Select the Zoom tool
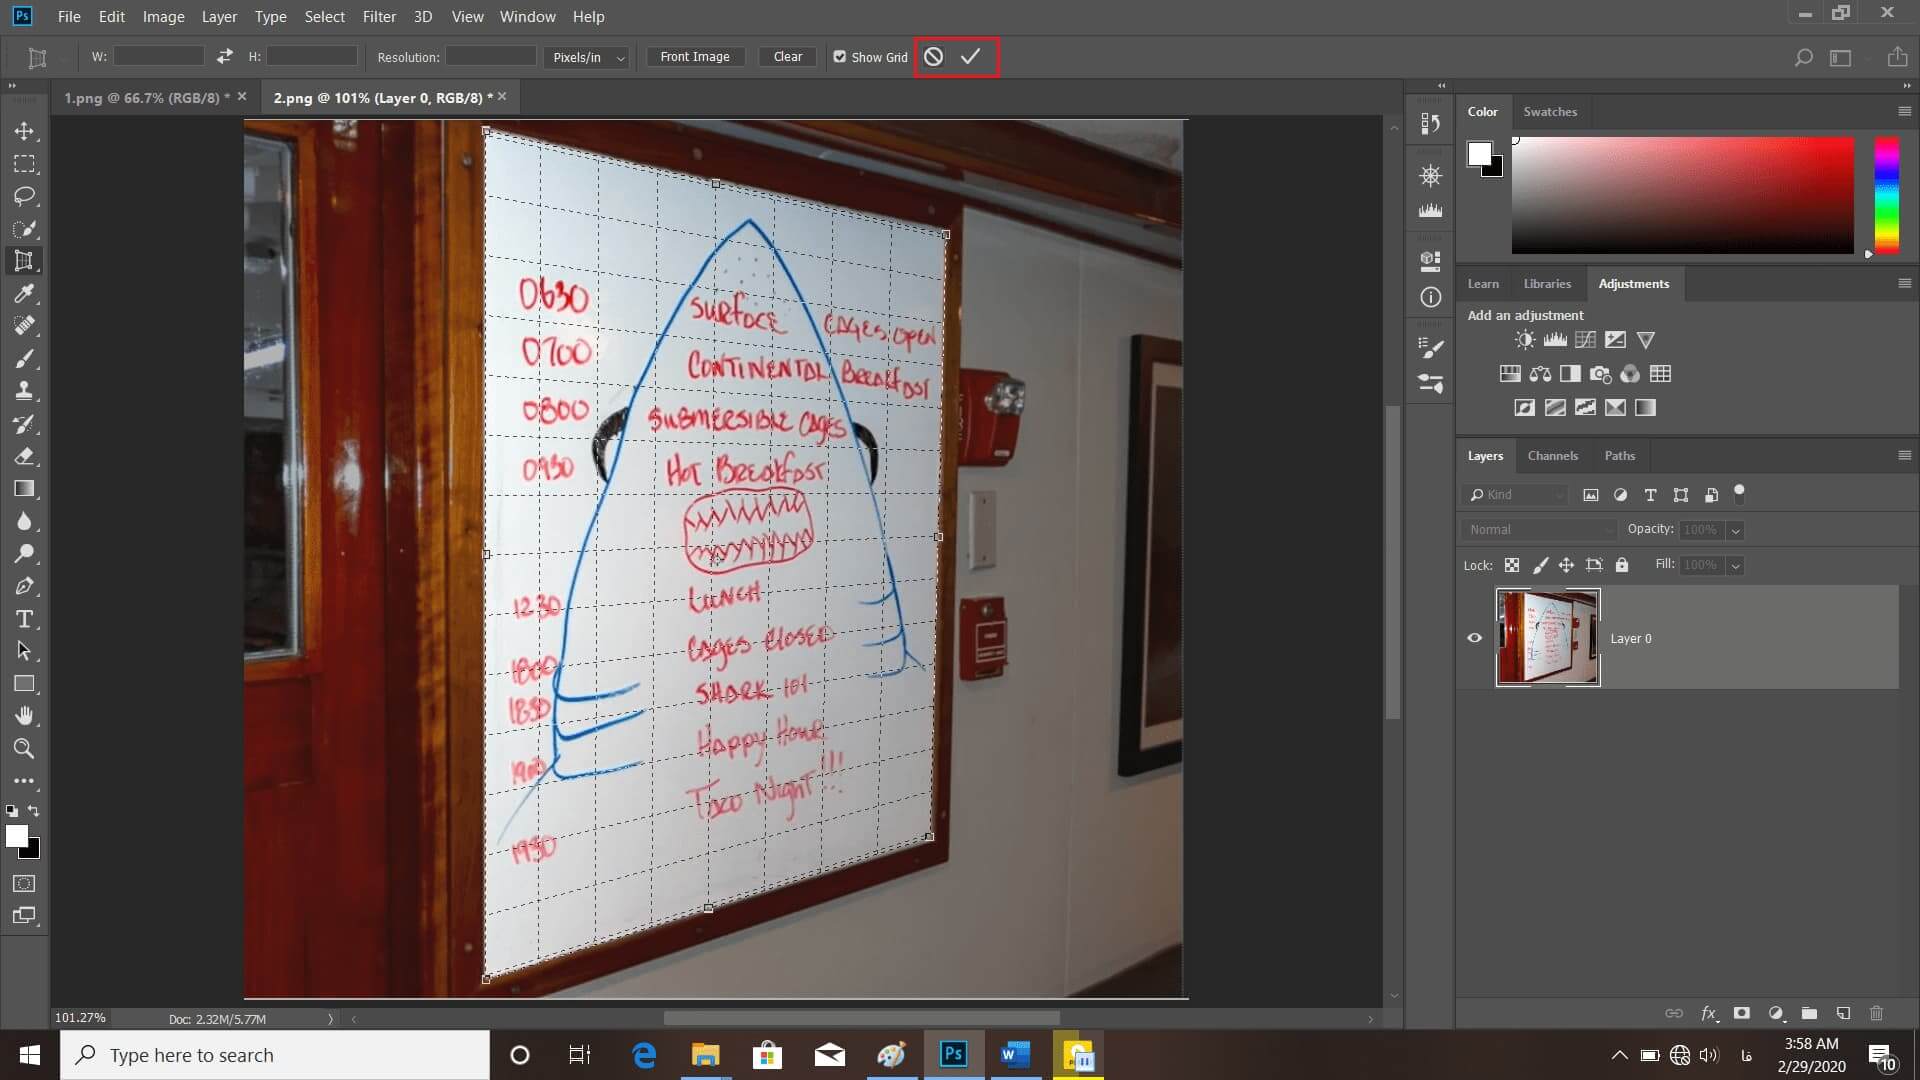 (x=24, y=748)
